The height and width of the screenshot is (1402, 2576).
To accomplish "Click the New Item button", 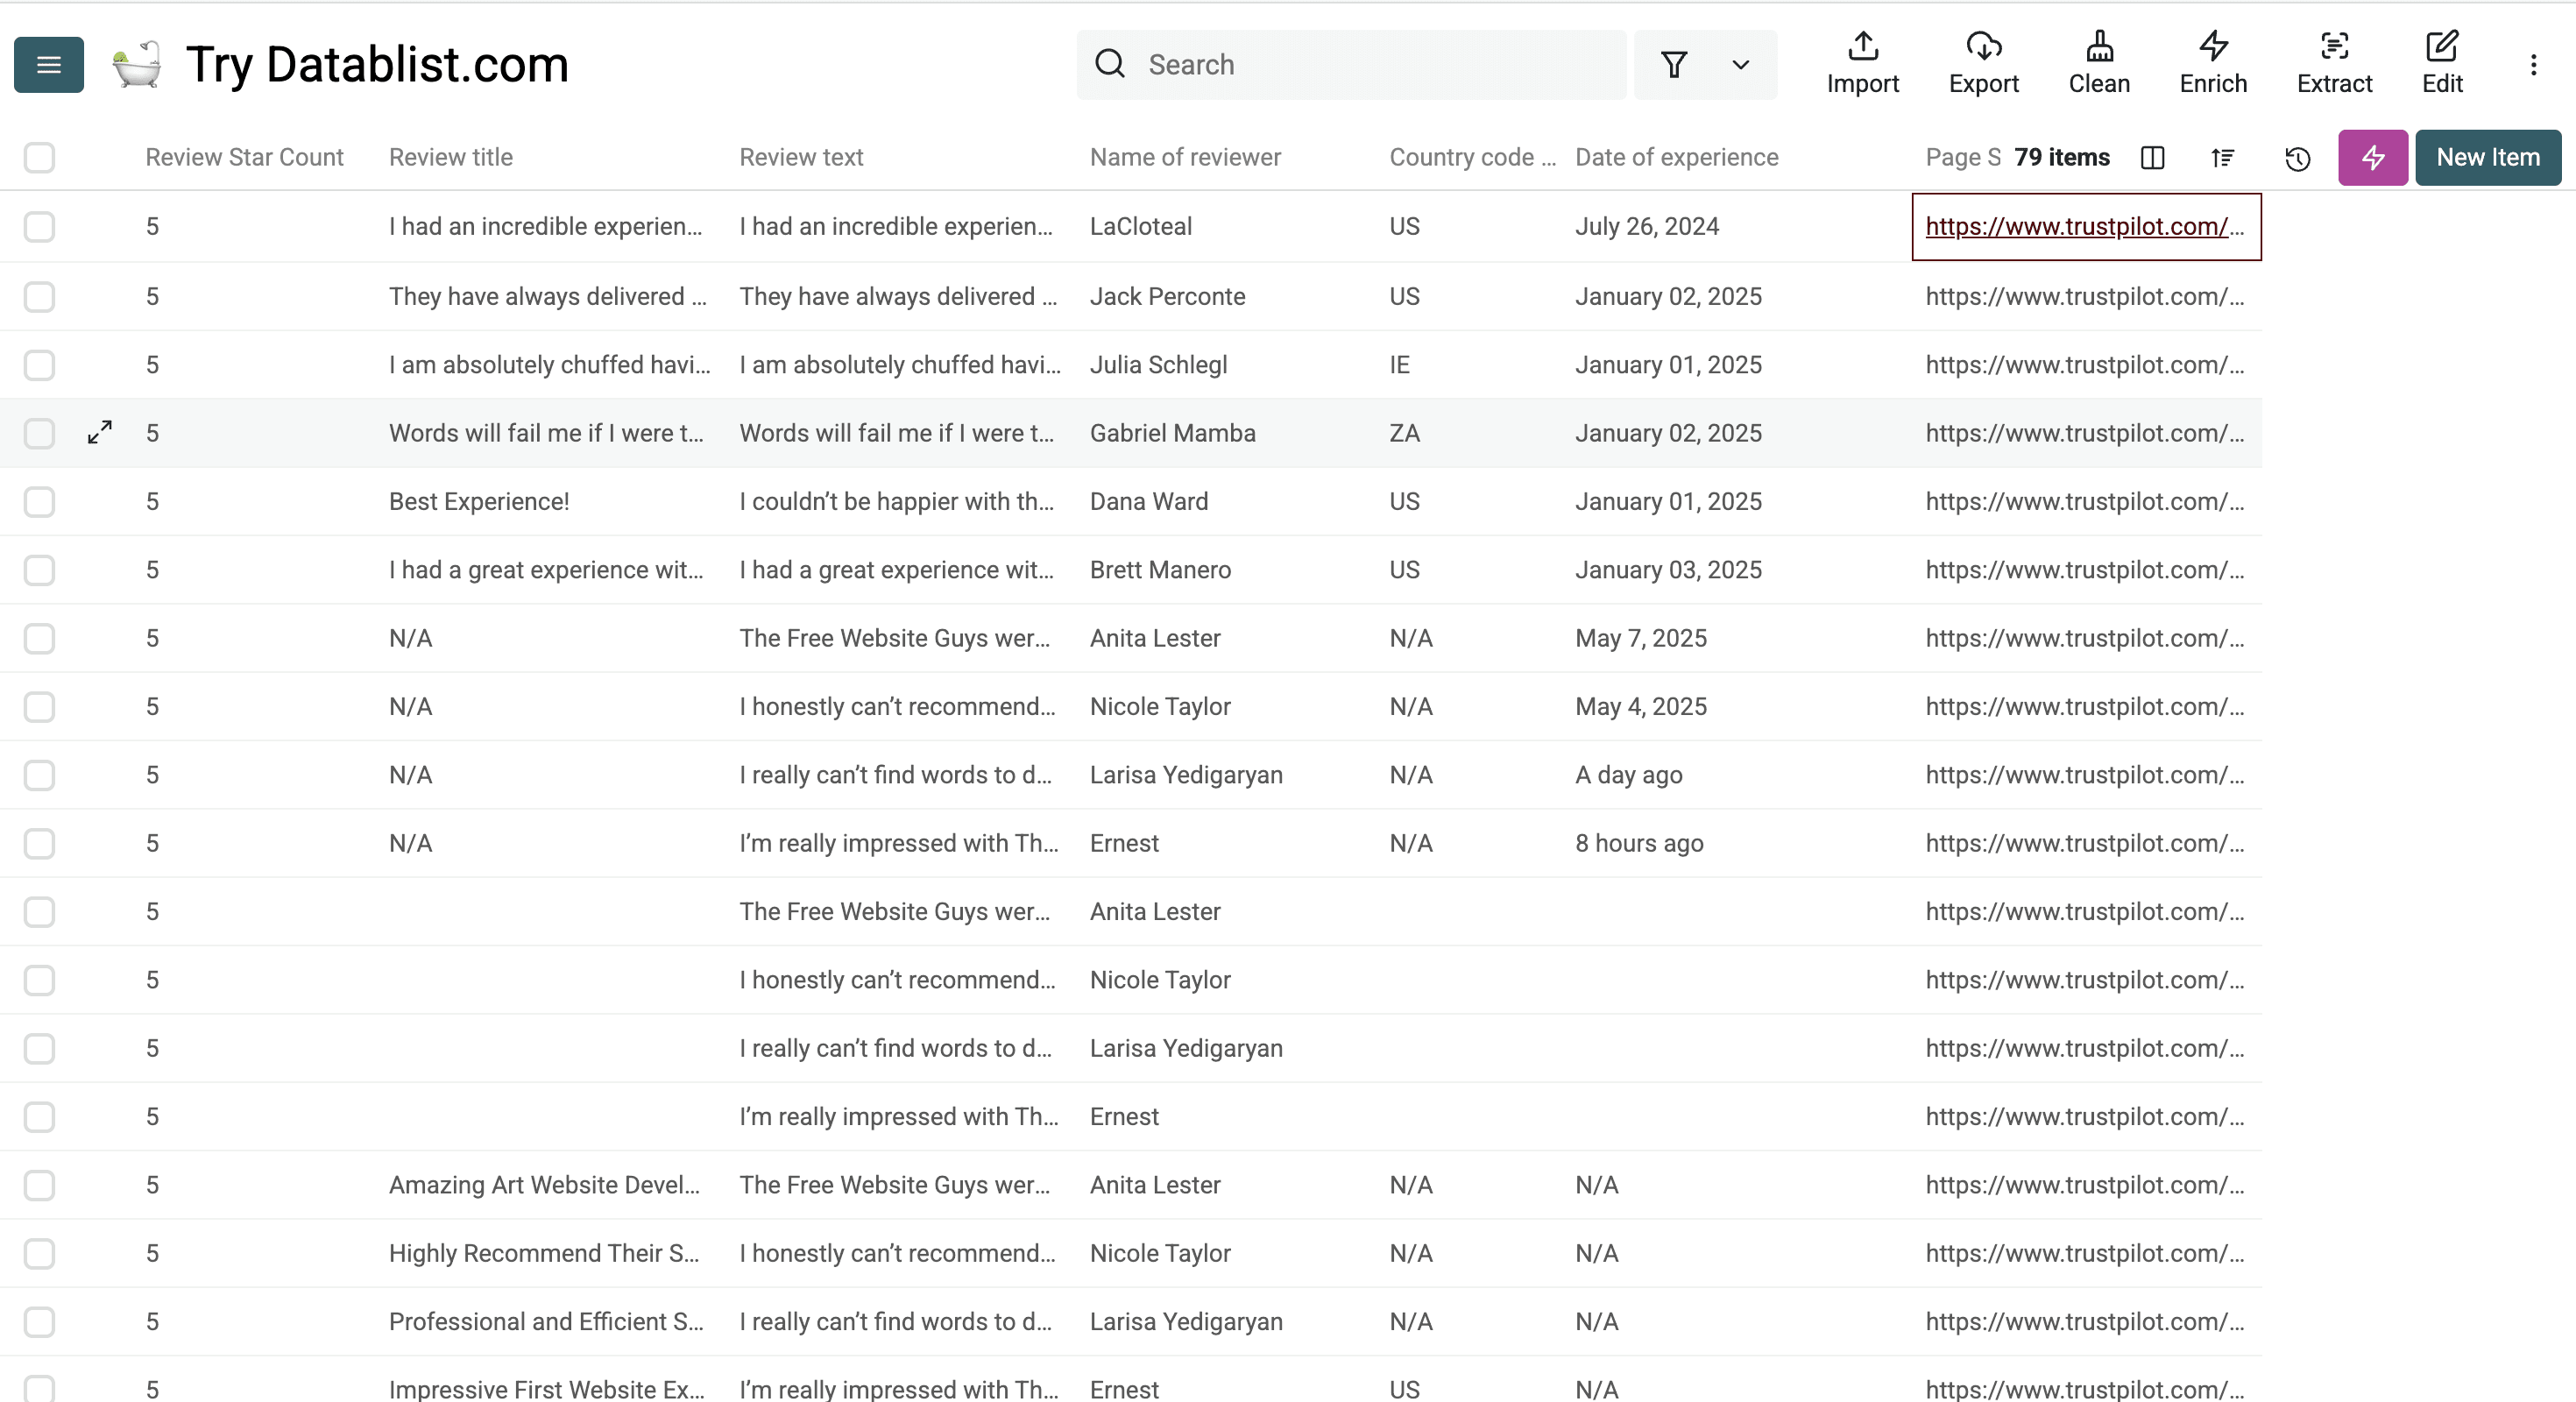I will [2488, 157].
